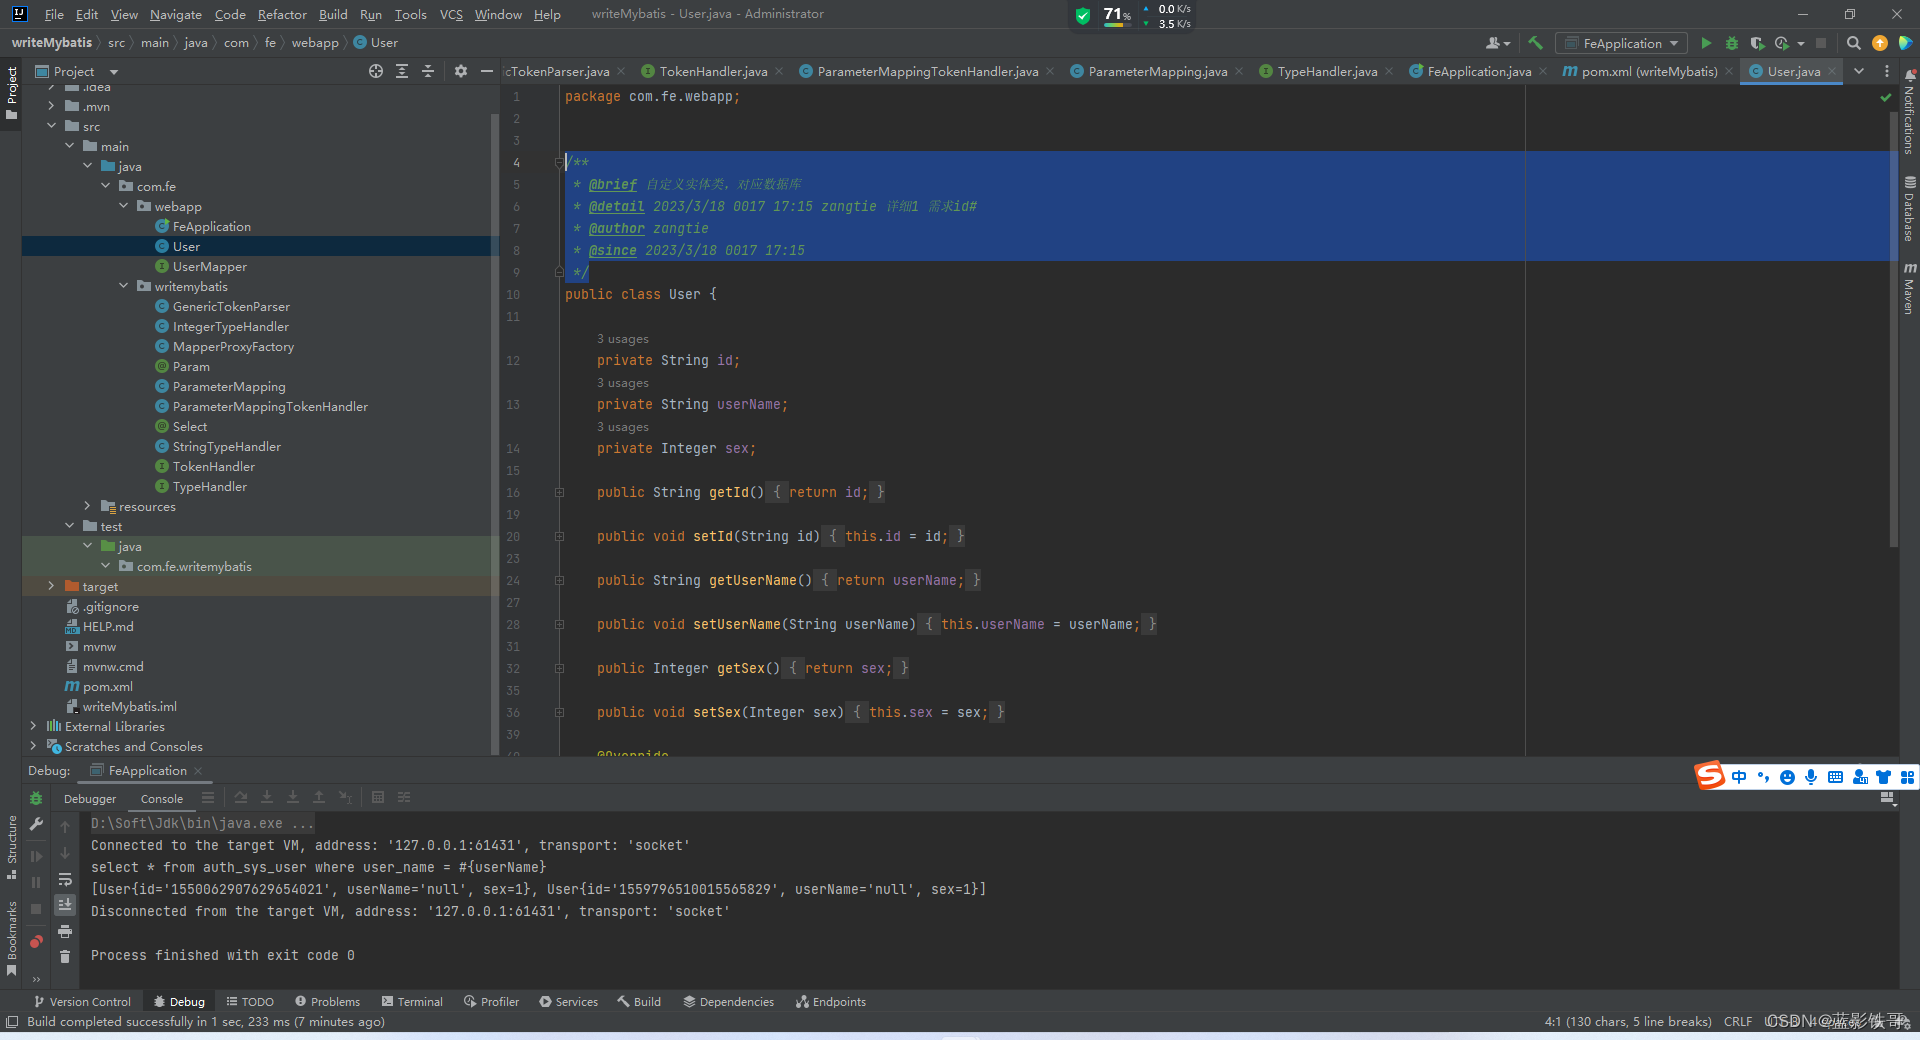Expand the resources folder
The height and width of the screenshot is (1040, 1920).
(x=88, y=506)
